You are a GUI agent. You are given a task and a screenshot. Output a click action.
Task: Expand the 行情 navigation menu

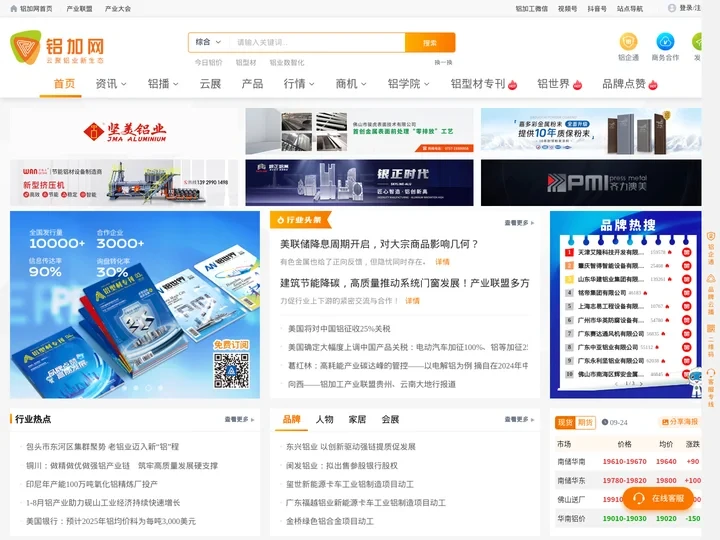299,84
